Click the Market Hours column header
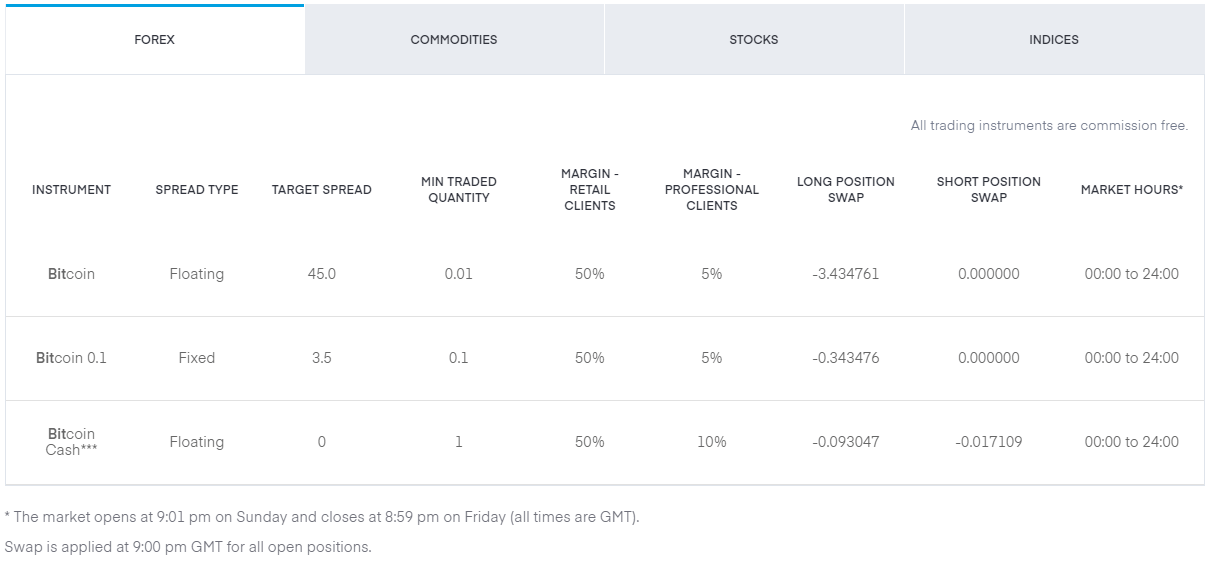Image resolution: width=1211 pixels, height=565 pixels. click(1131, 190)
